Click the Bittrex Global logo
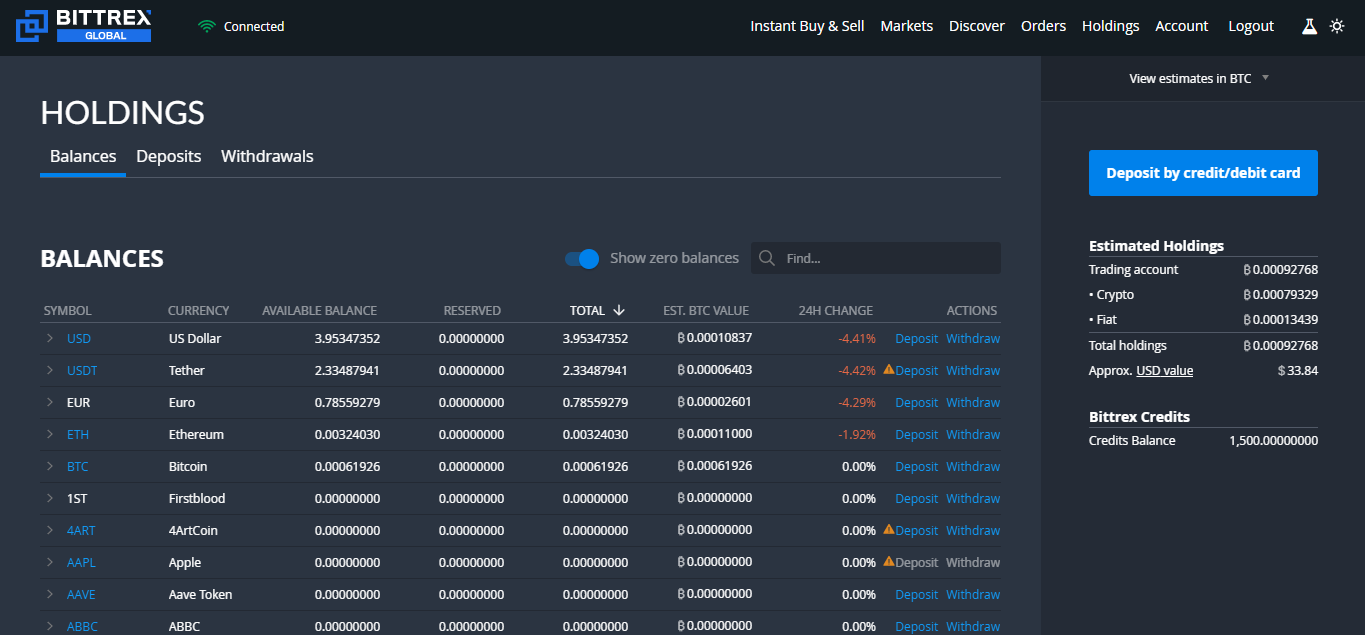The image size is (1365, 635). coord(84,26)
